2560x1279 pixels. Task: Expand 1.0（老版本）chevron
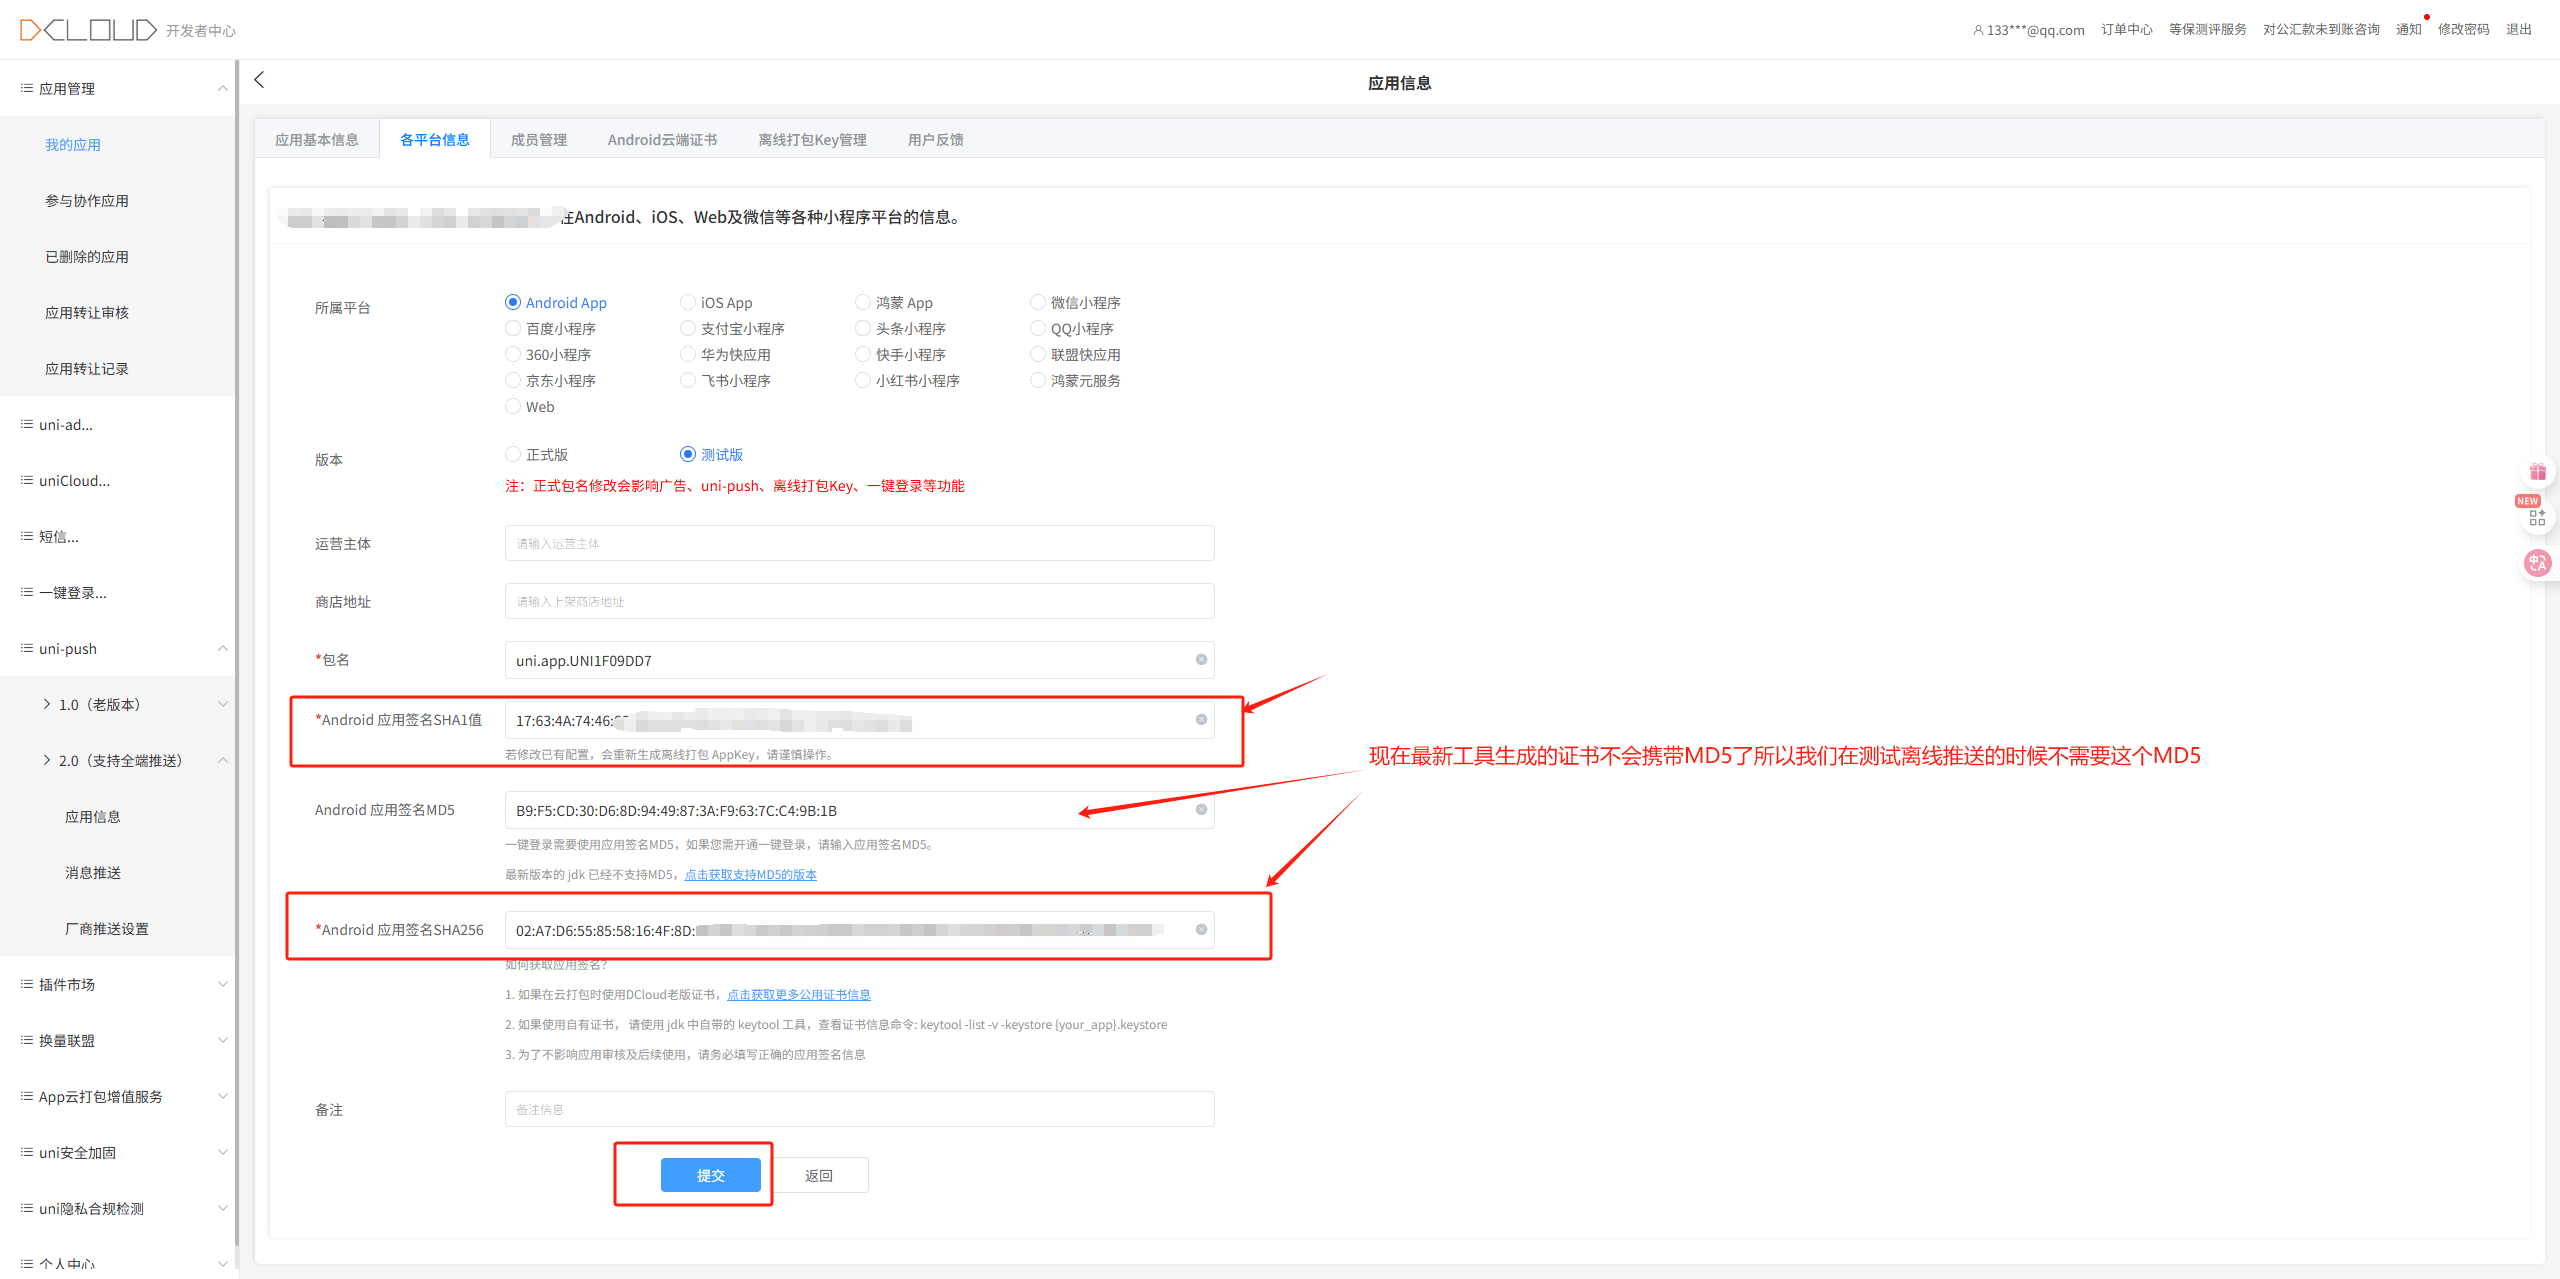[222, 704]
